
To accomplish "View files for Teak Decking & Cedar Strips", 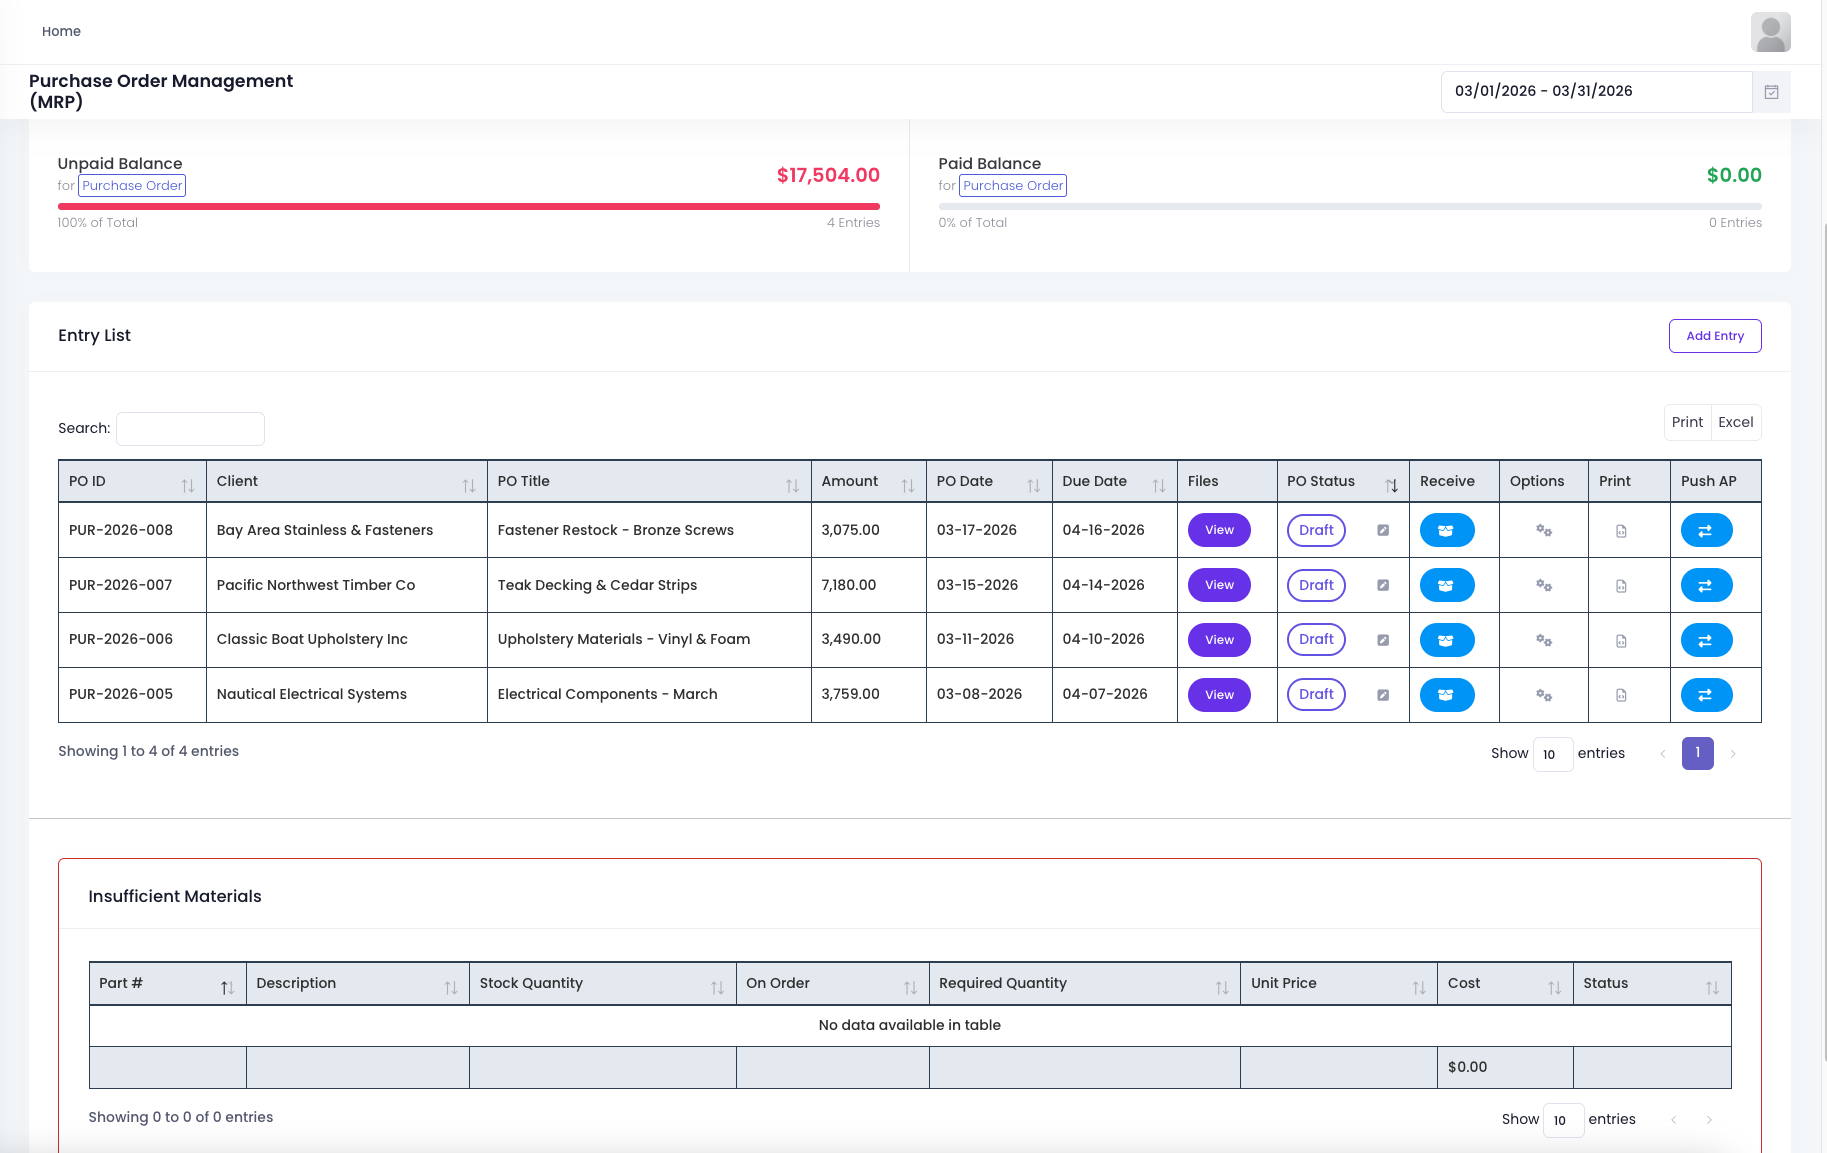I will [1218, 585].
